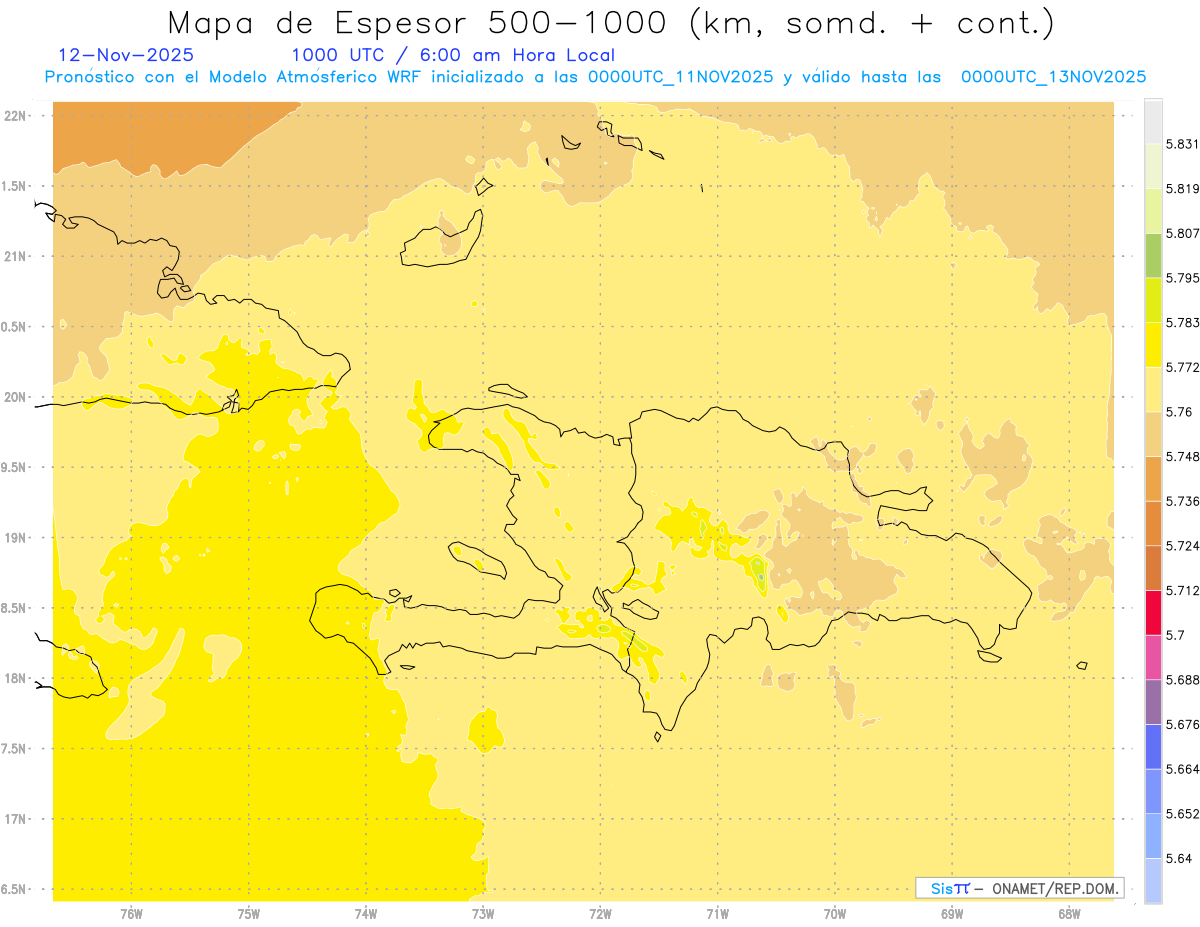Screen dimensions: 1200x927
Task: Click the longitude label '70W'
Action: [835, 915]
